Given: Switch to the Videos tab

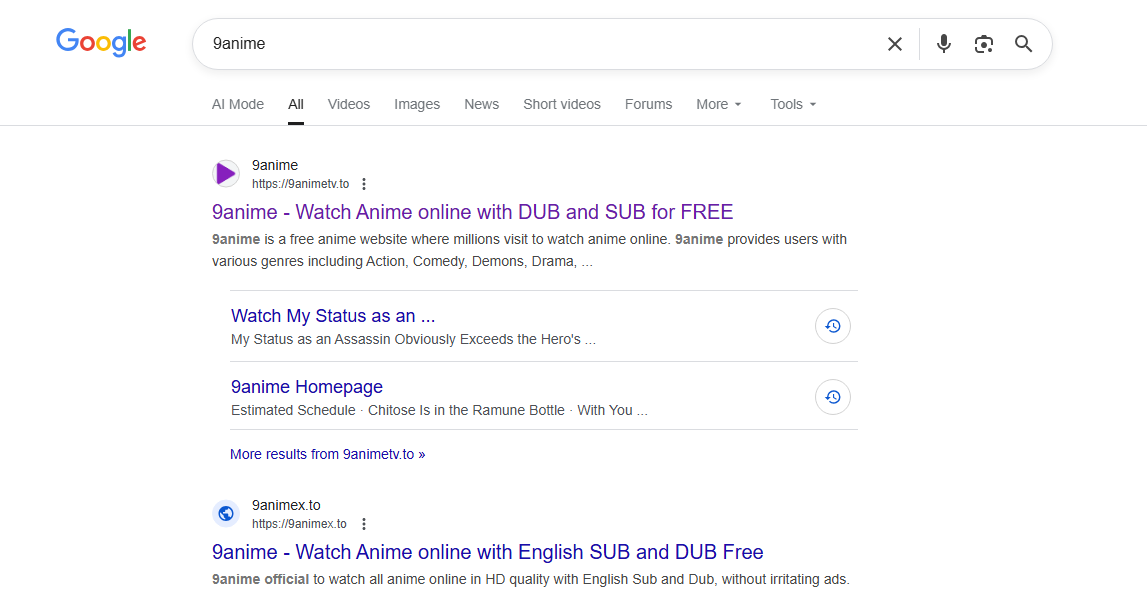Looking at the screenshot, I should [349, 104].
